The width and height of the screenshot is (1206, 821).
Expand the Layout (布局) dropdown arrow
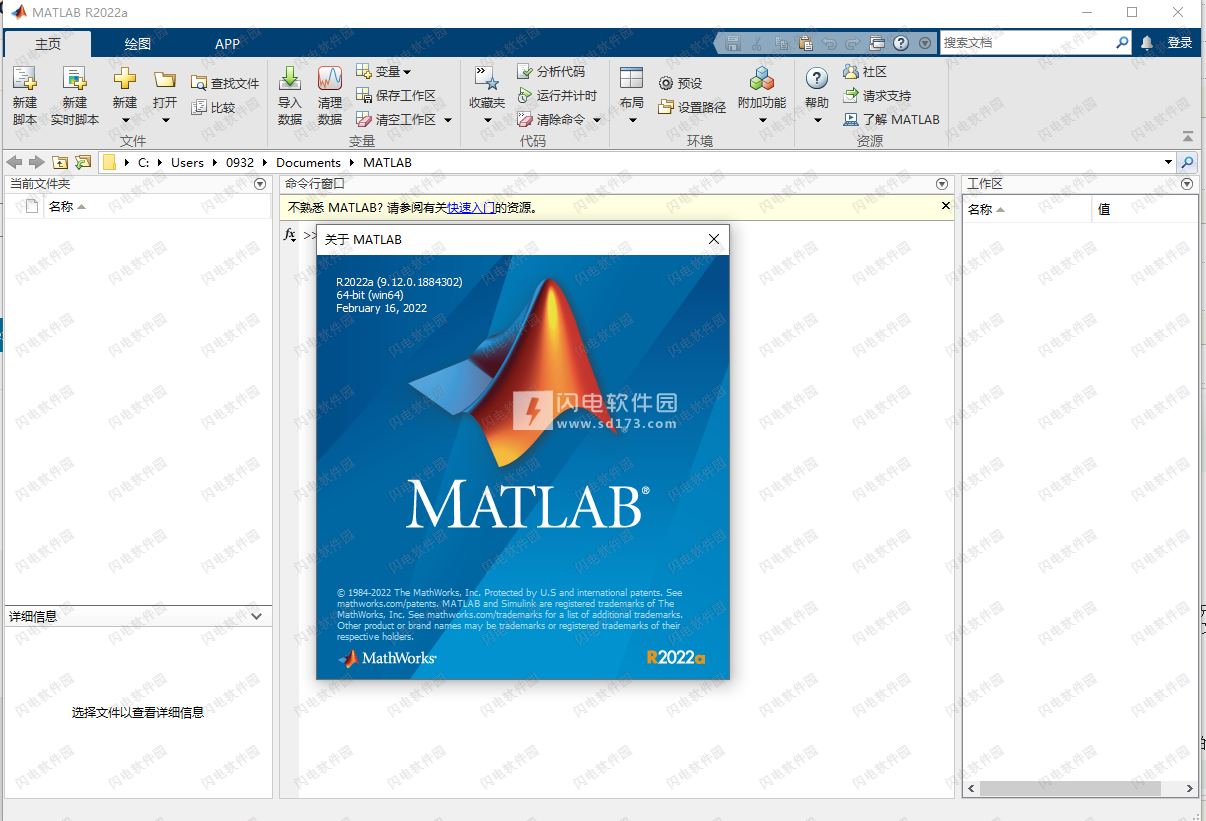632,120
